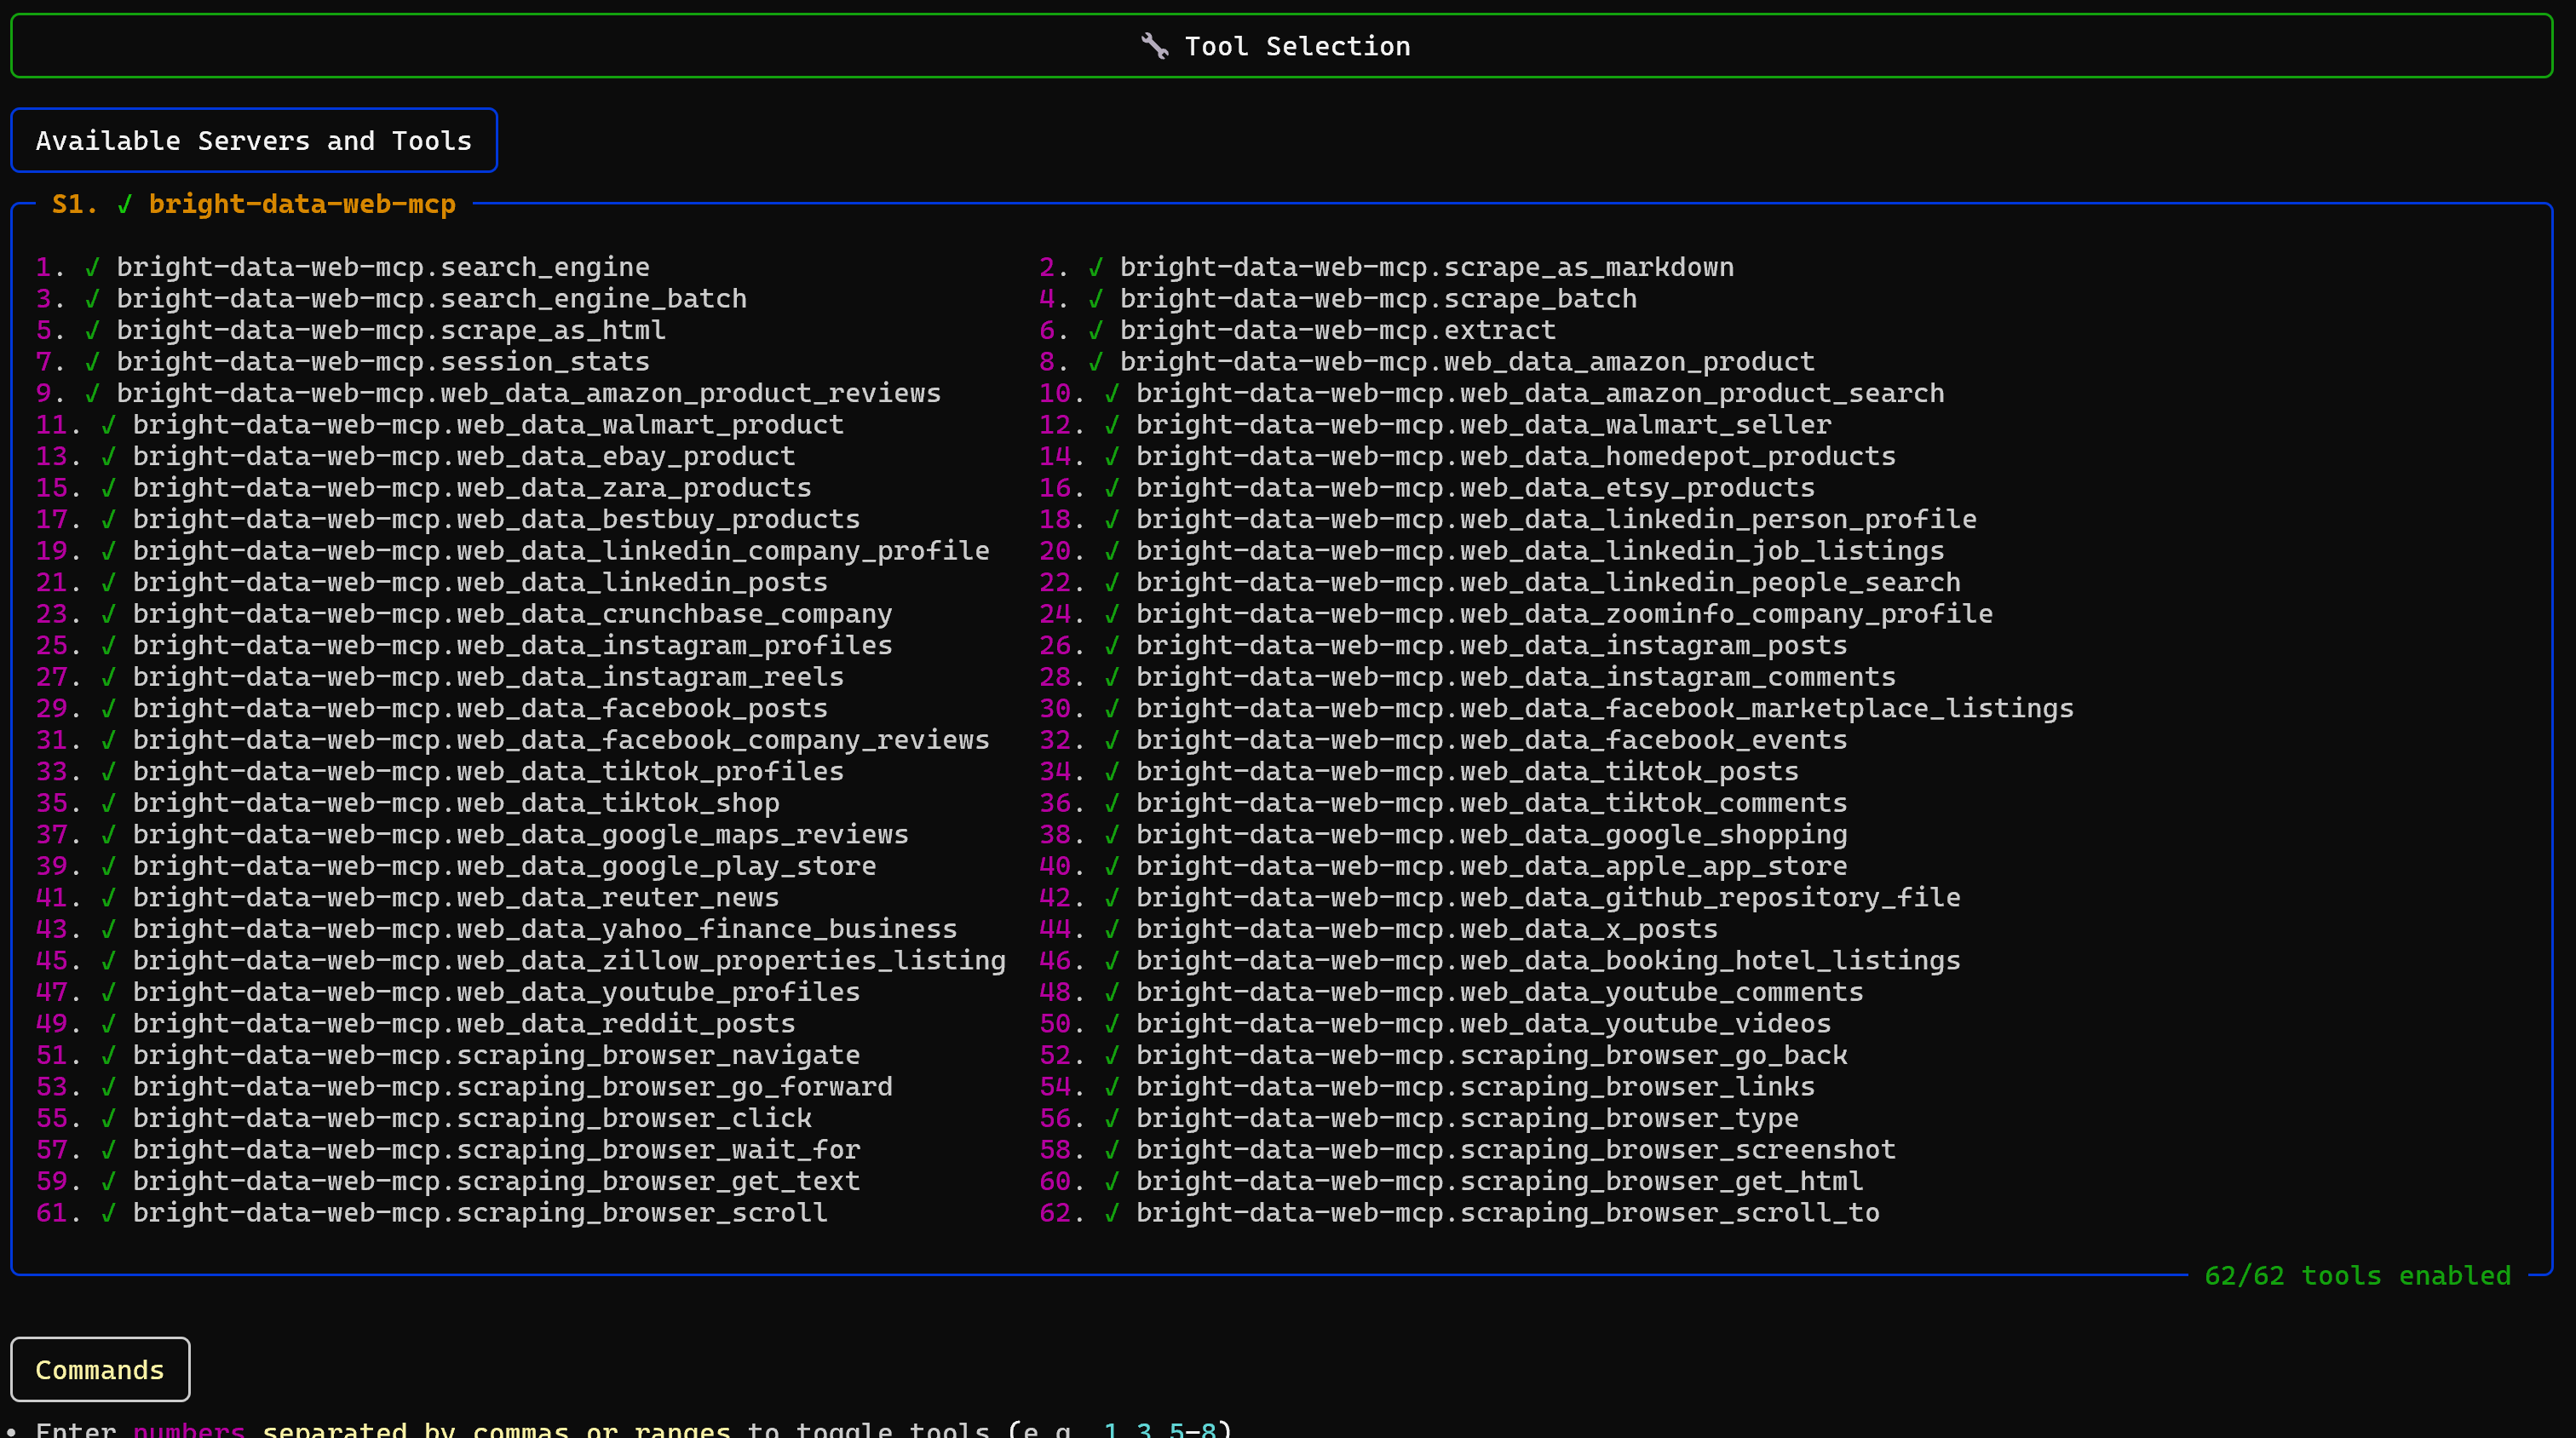Toggle the extract tool checkmark

tap(1097, 330)
